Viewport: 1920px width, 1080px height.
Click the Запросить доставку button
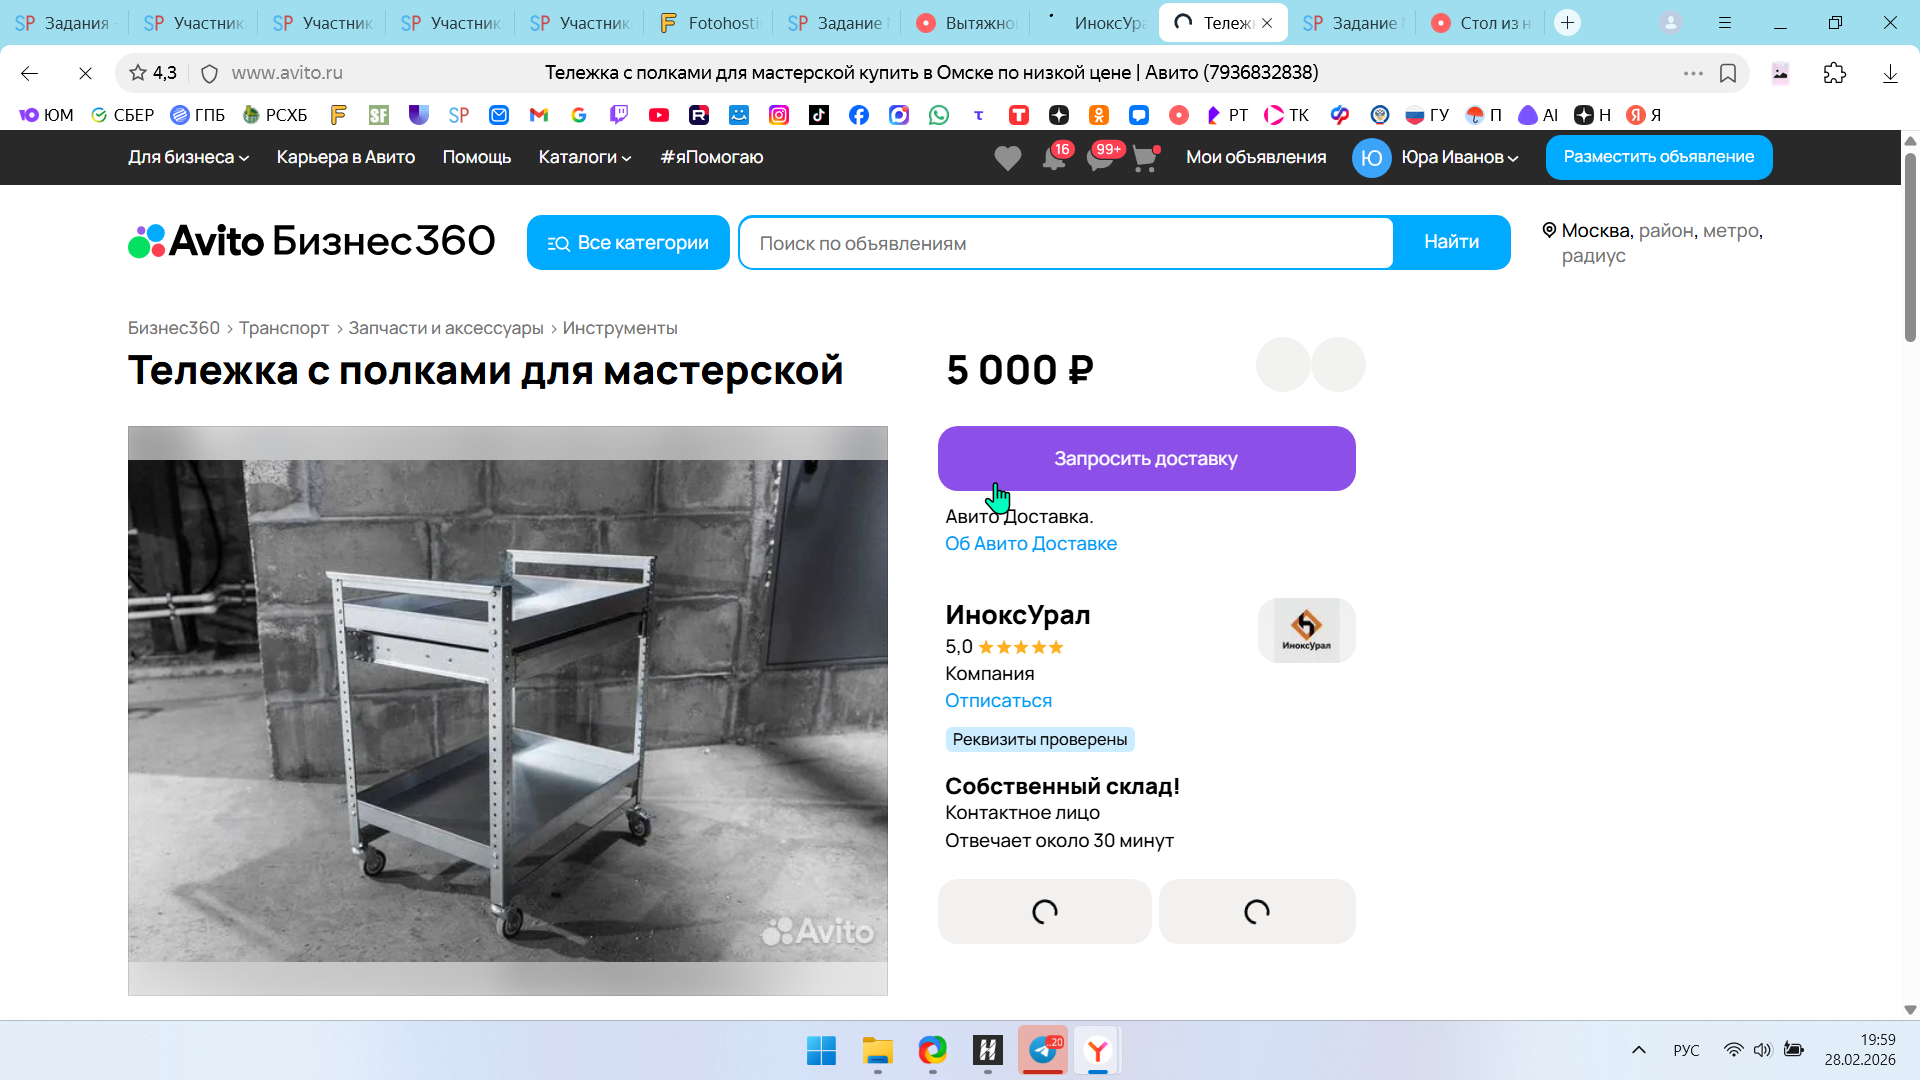click(1146, 459)
